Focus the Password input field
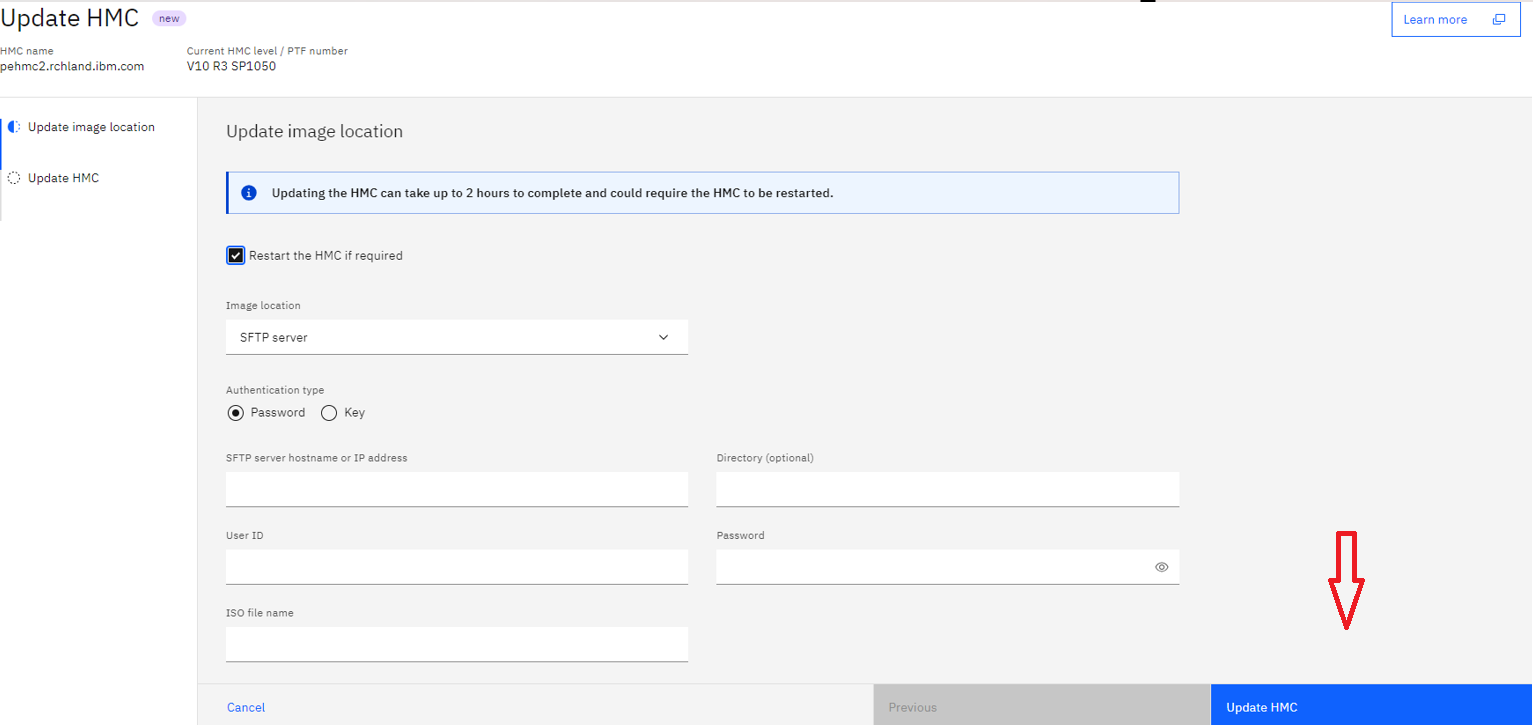The image size is (1533, 725). click(x=948, y=567)
